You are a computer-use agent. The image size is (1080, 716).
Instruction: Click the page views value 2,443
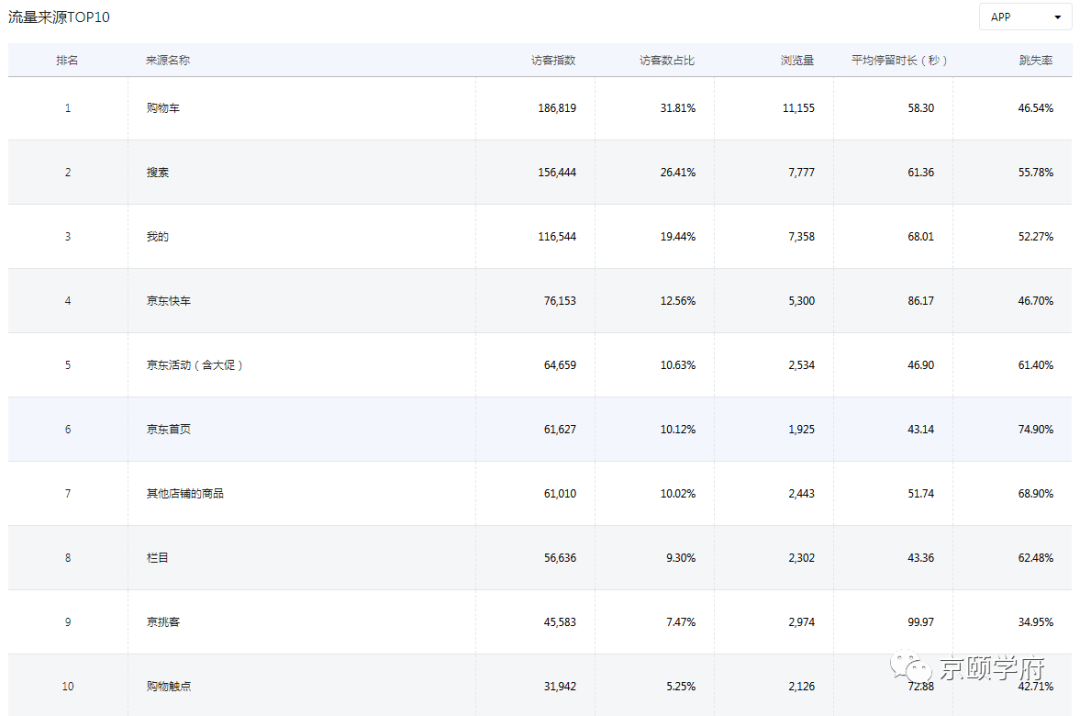[801, 494]
